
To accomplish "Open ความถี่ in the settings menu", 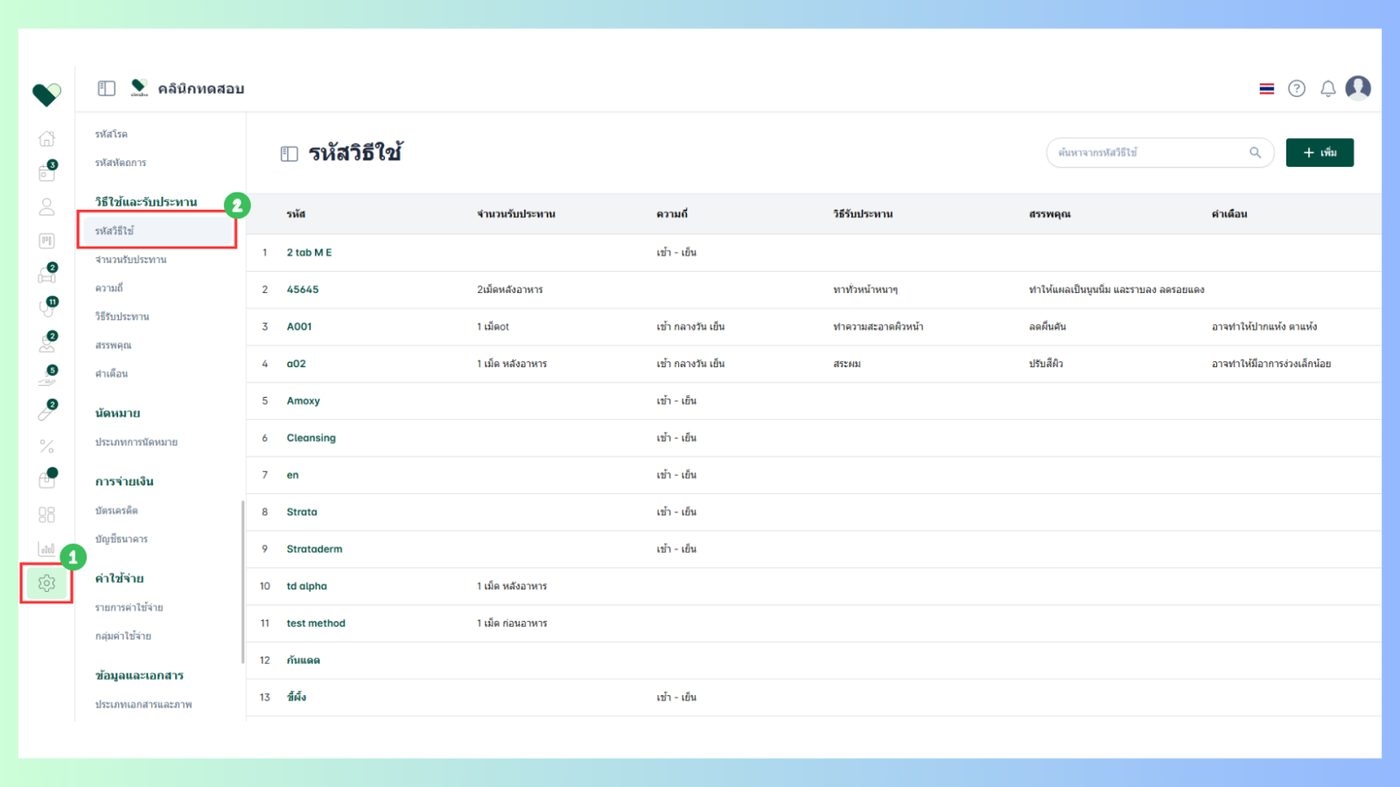I will coord(109,288).
